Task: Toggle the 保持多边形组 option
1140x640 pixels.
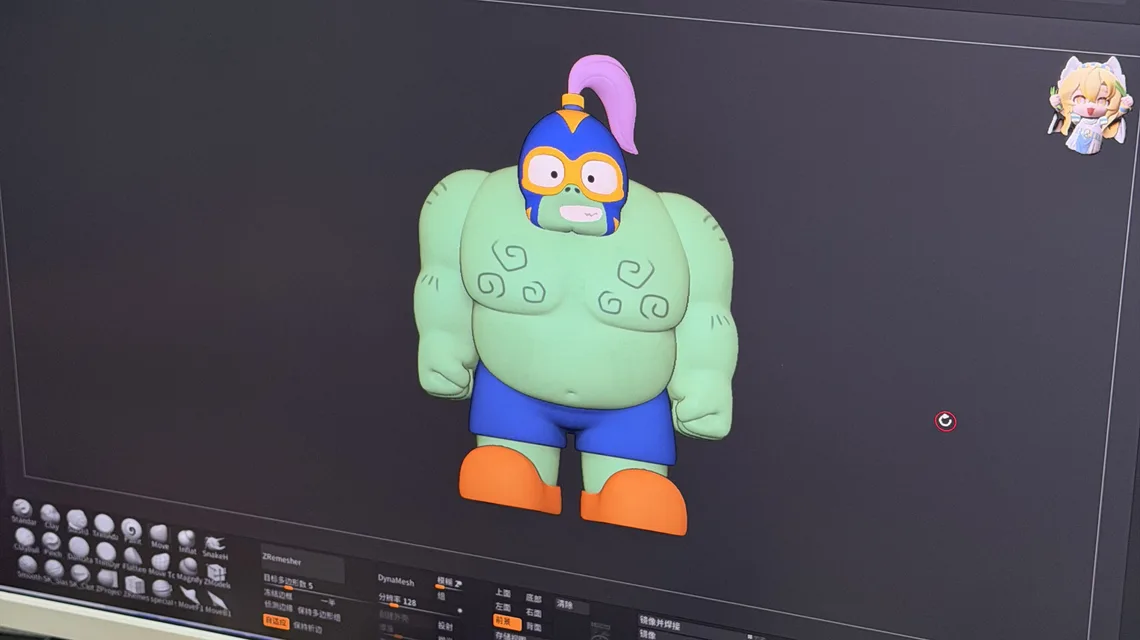Action: pos(318,615)
